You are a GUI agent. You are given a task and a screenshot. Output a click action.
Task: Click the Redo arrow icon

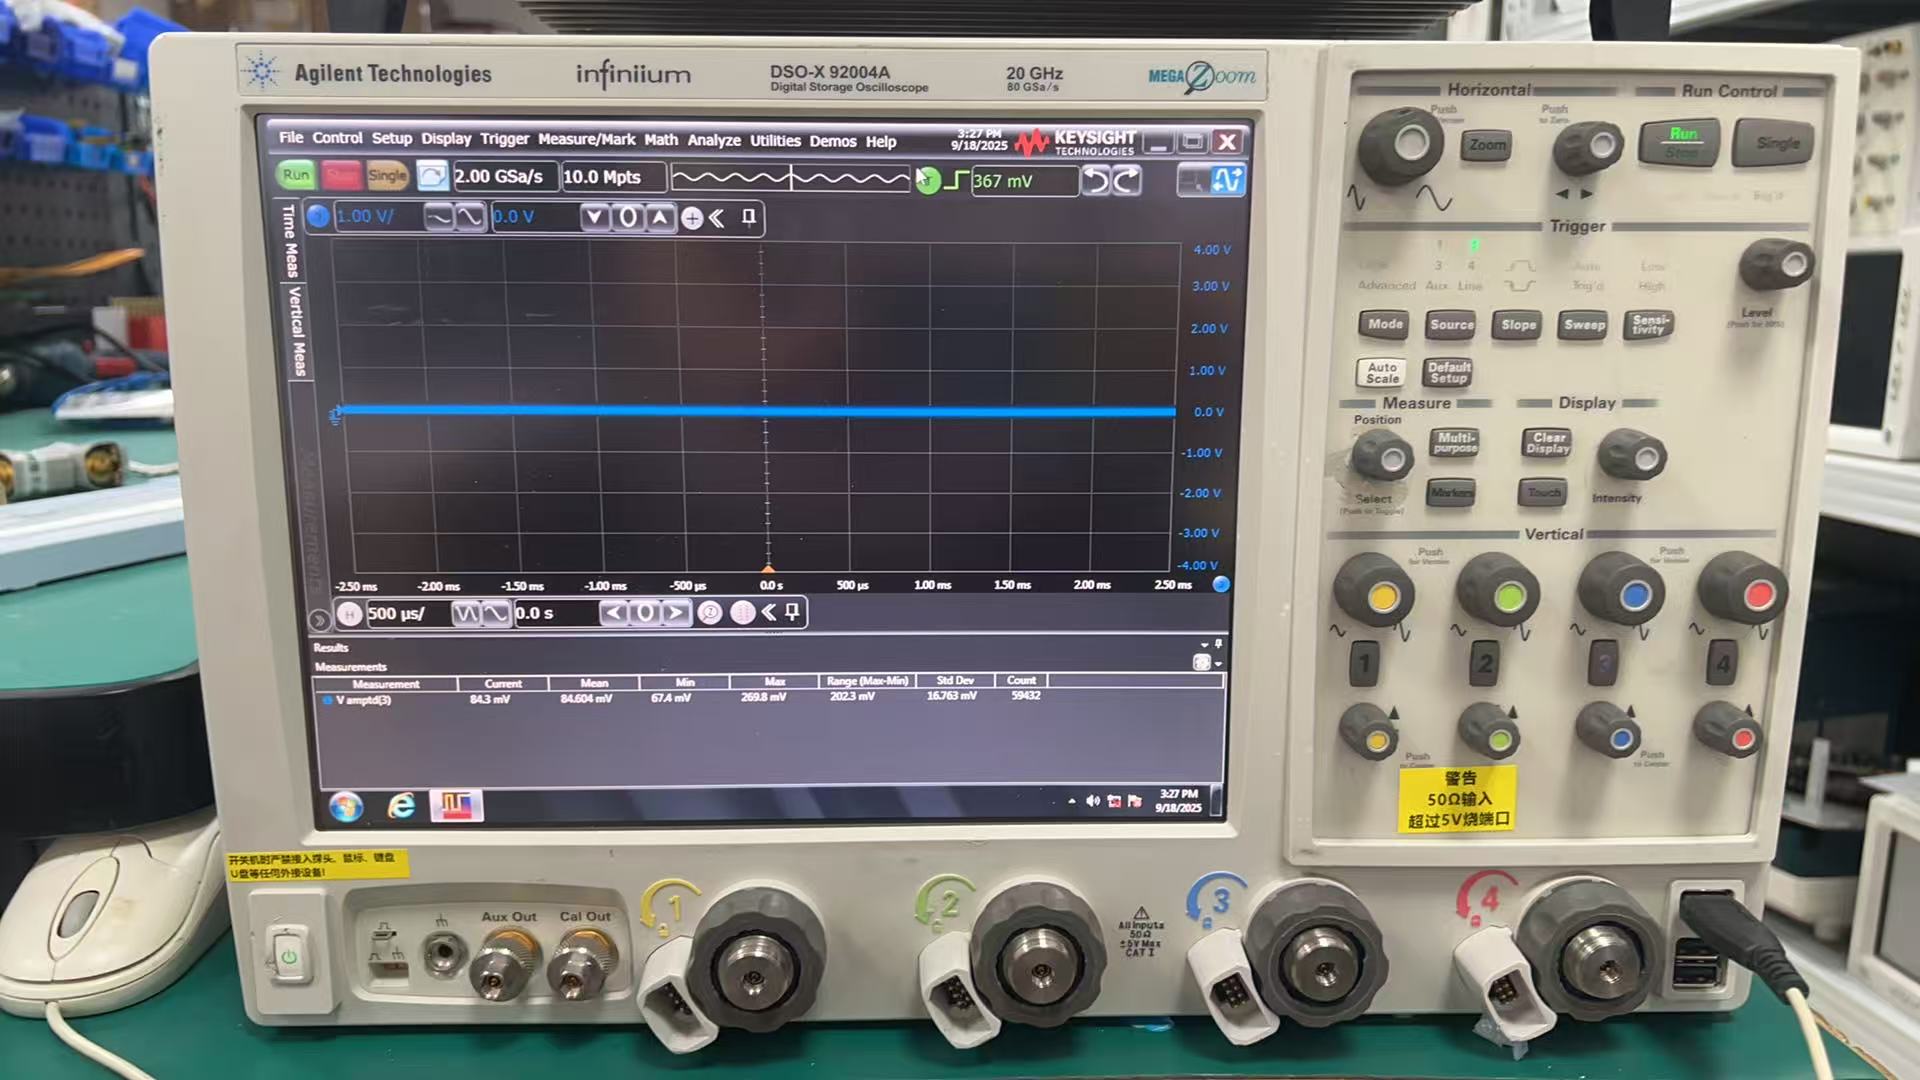pyautogui.click(x=1127, y=180)
